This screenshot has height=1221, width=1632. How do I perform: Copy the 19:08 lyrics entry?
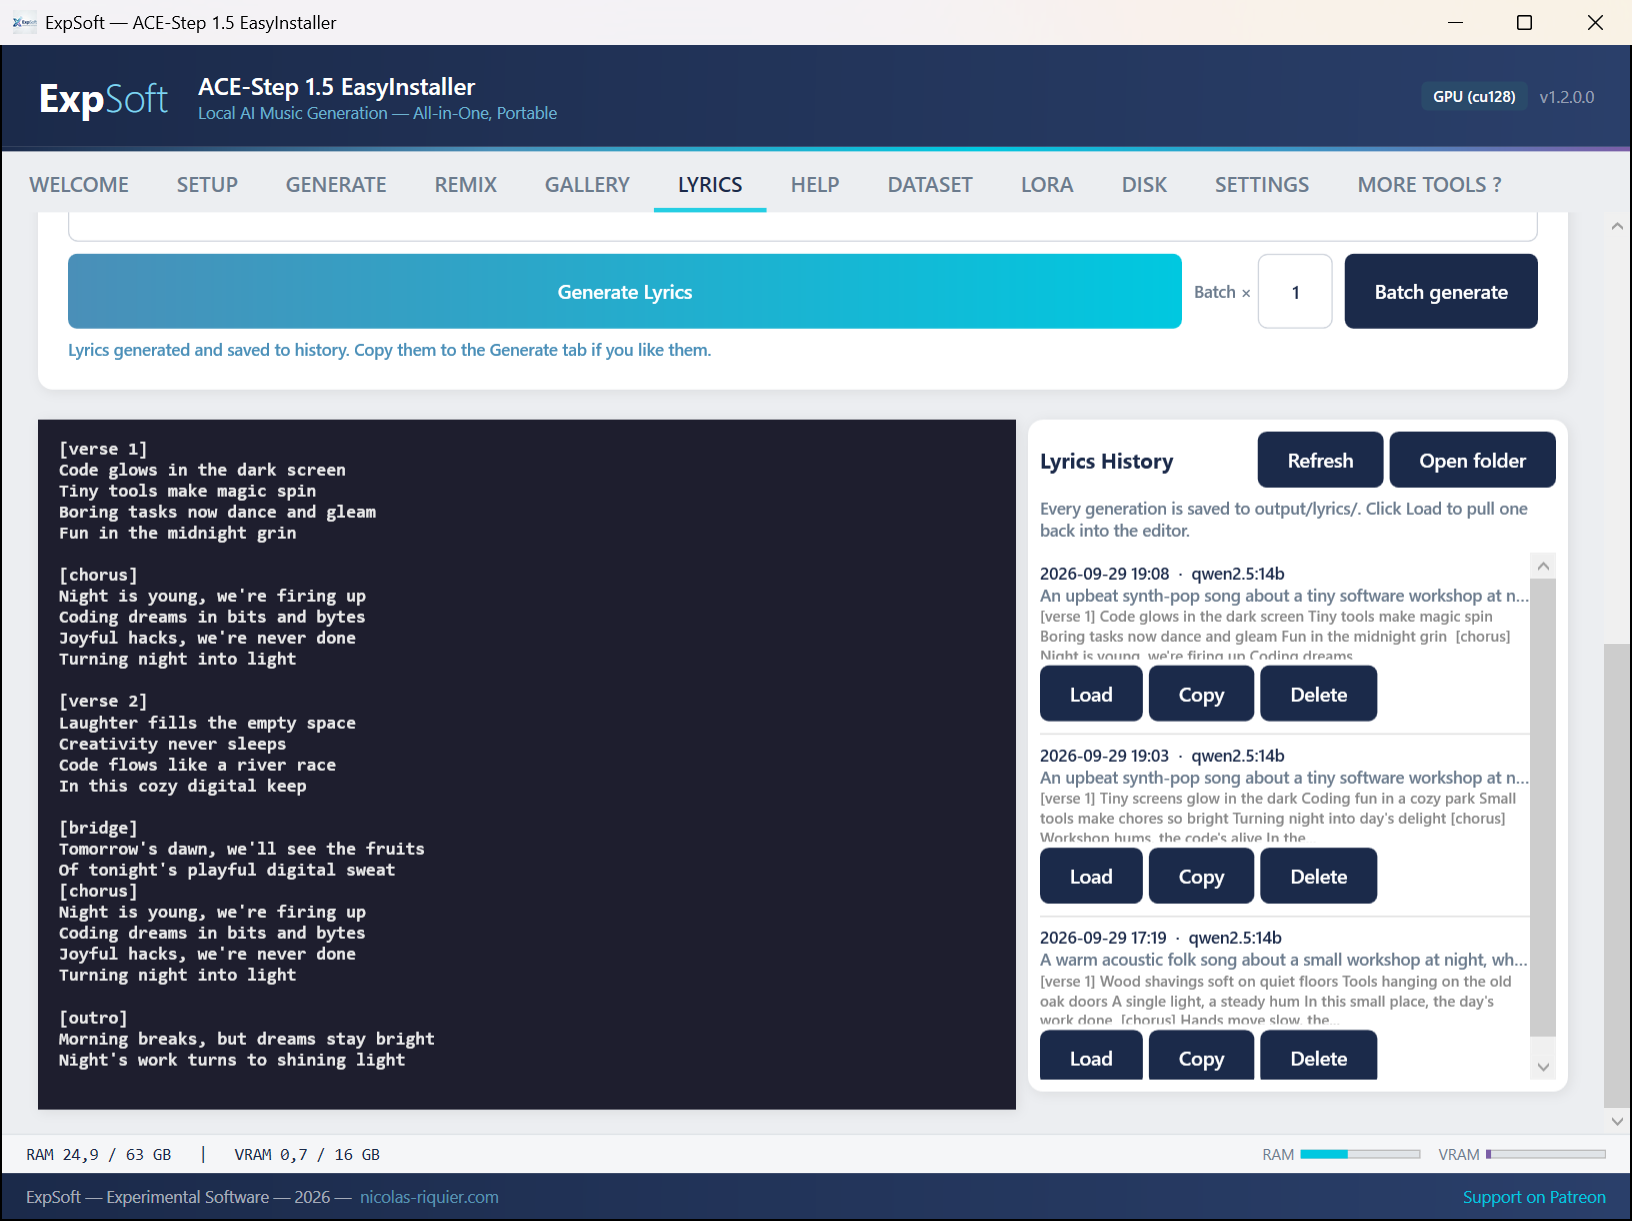(1201, 694)
